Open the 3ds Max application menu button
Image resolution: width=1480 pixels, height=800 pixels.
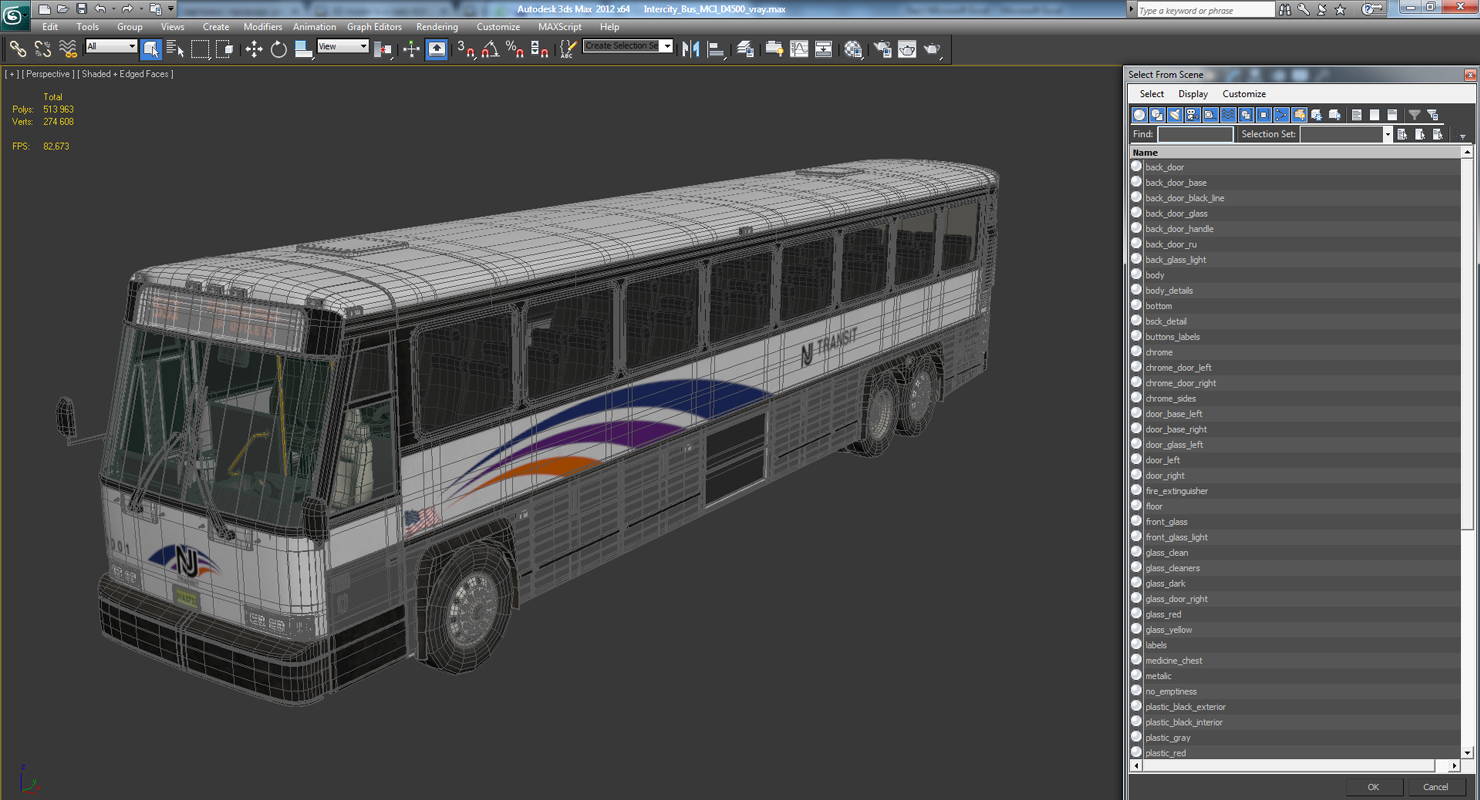(x=15, y=14)
